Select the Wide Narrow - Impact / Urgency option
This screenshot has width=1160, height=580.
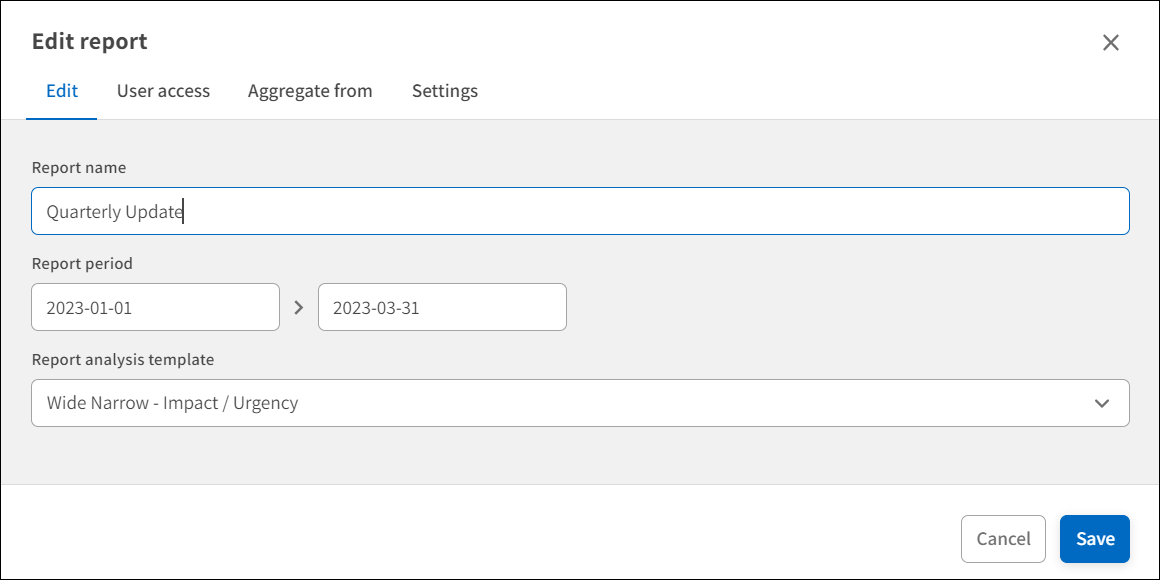[580, 402]
